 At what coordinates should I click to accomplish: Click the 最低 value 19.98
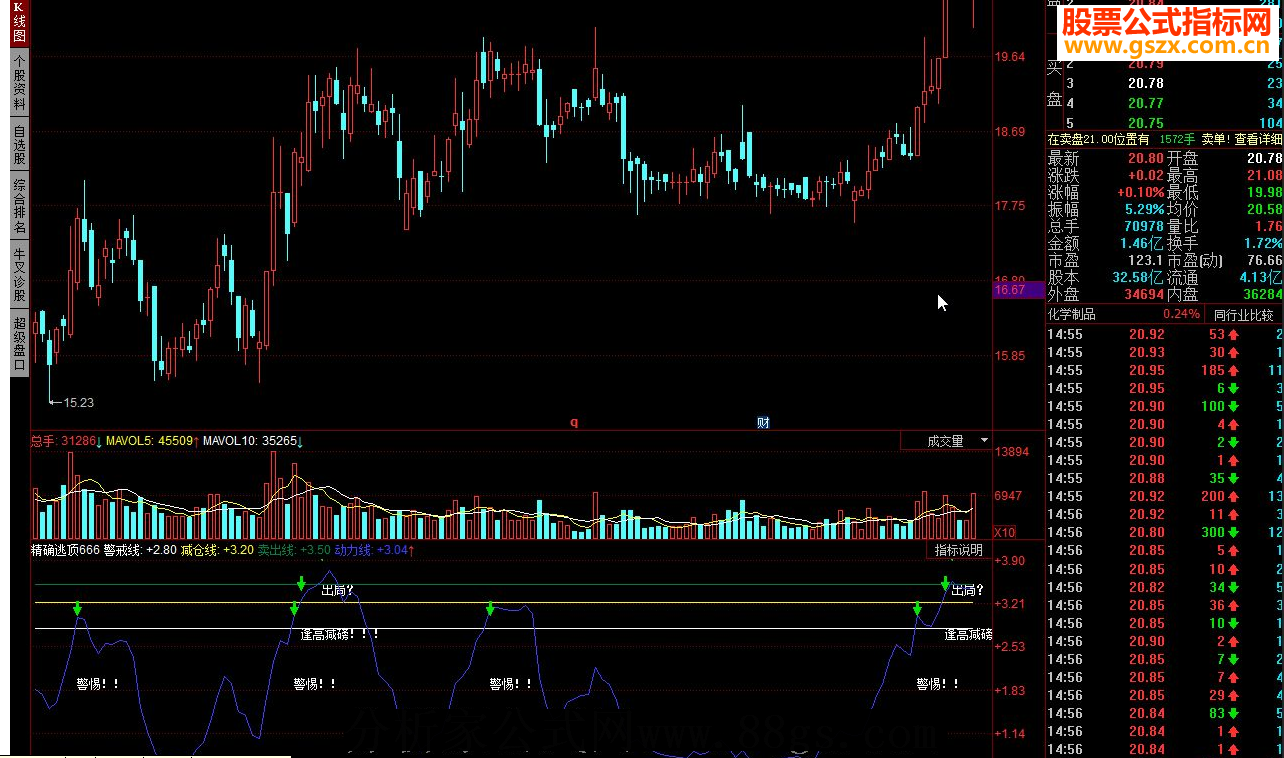coord(1263,193)
